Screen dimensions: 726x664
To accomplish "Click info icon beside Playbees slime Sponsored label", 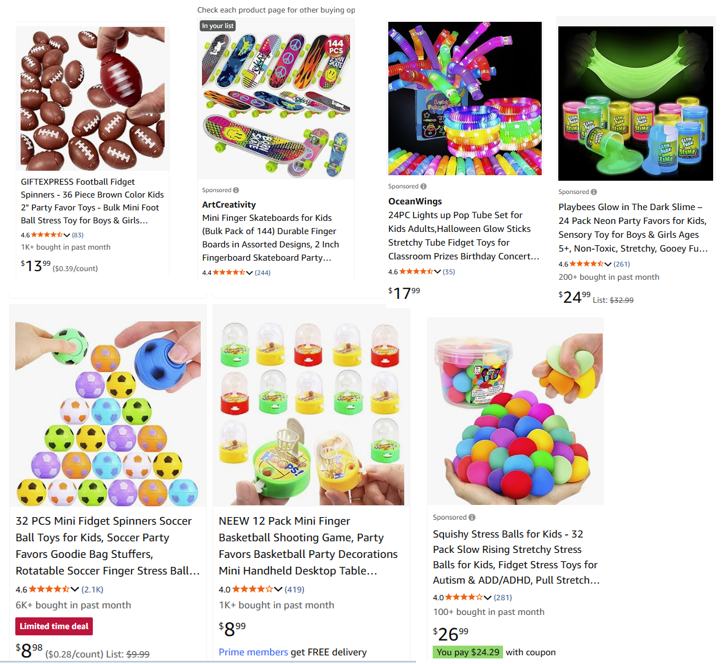I will [594, 192].
